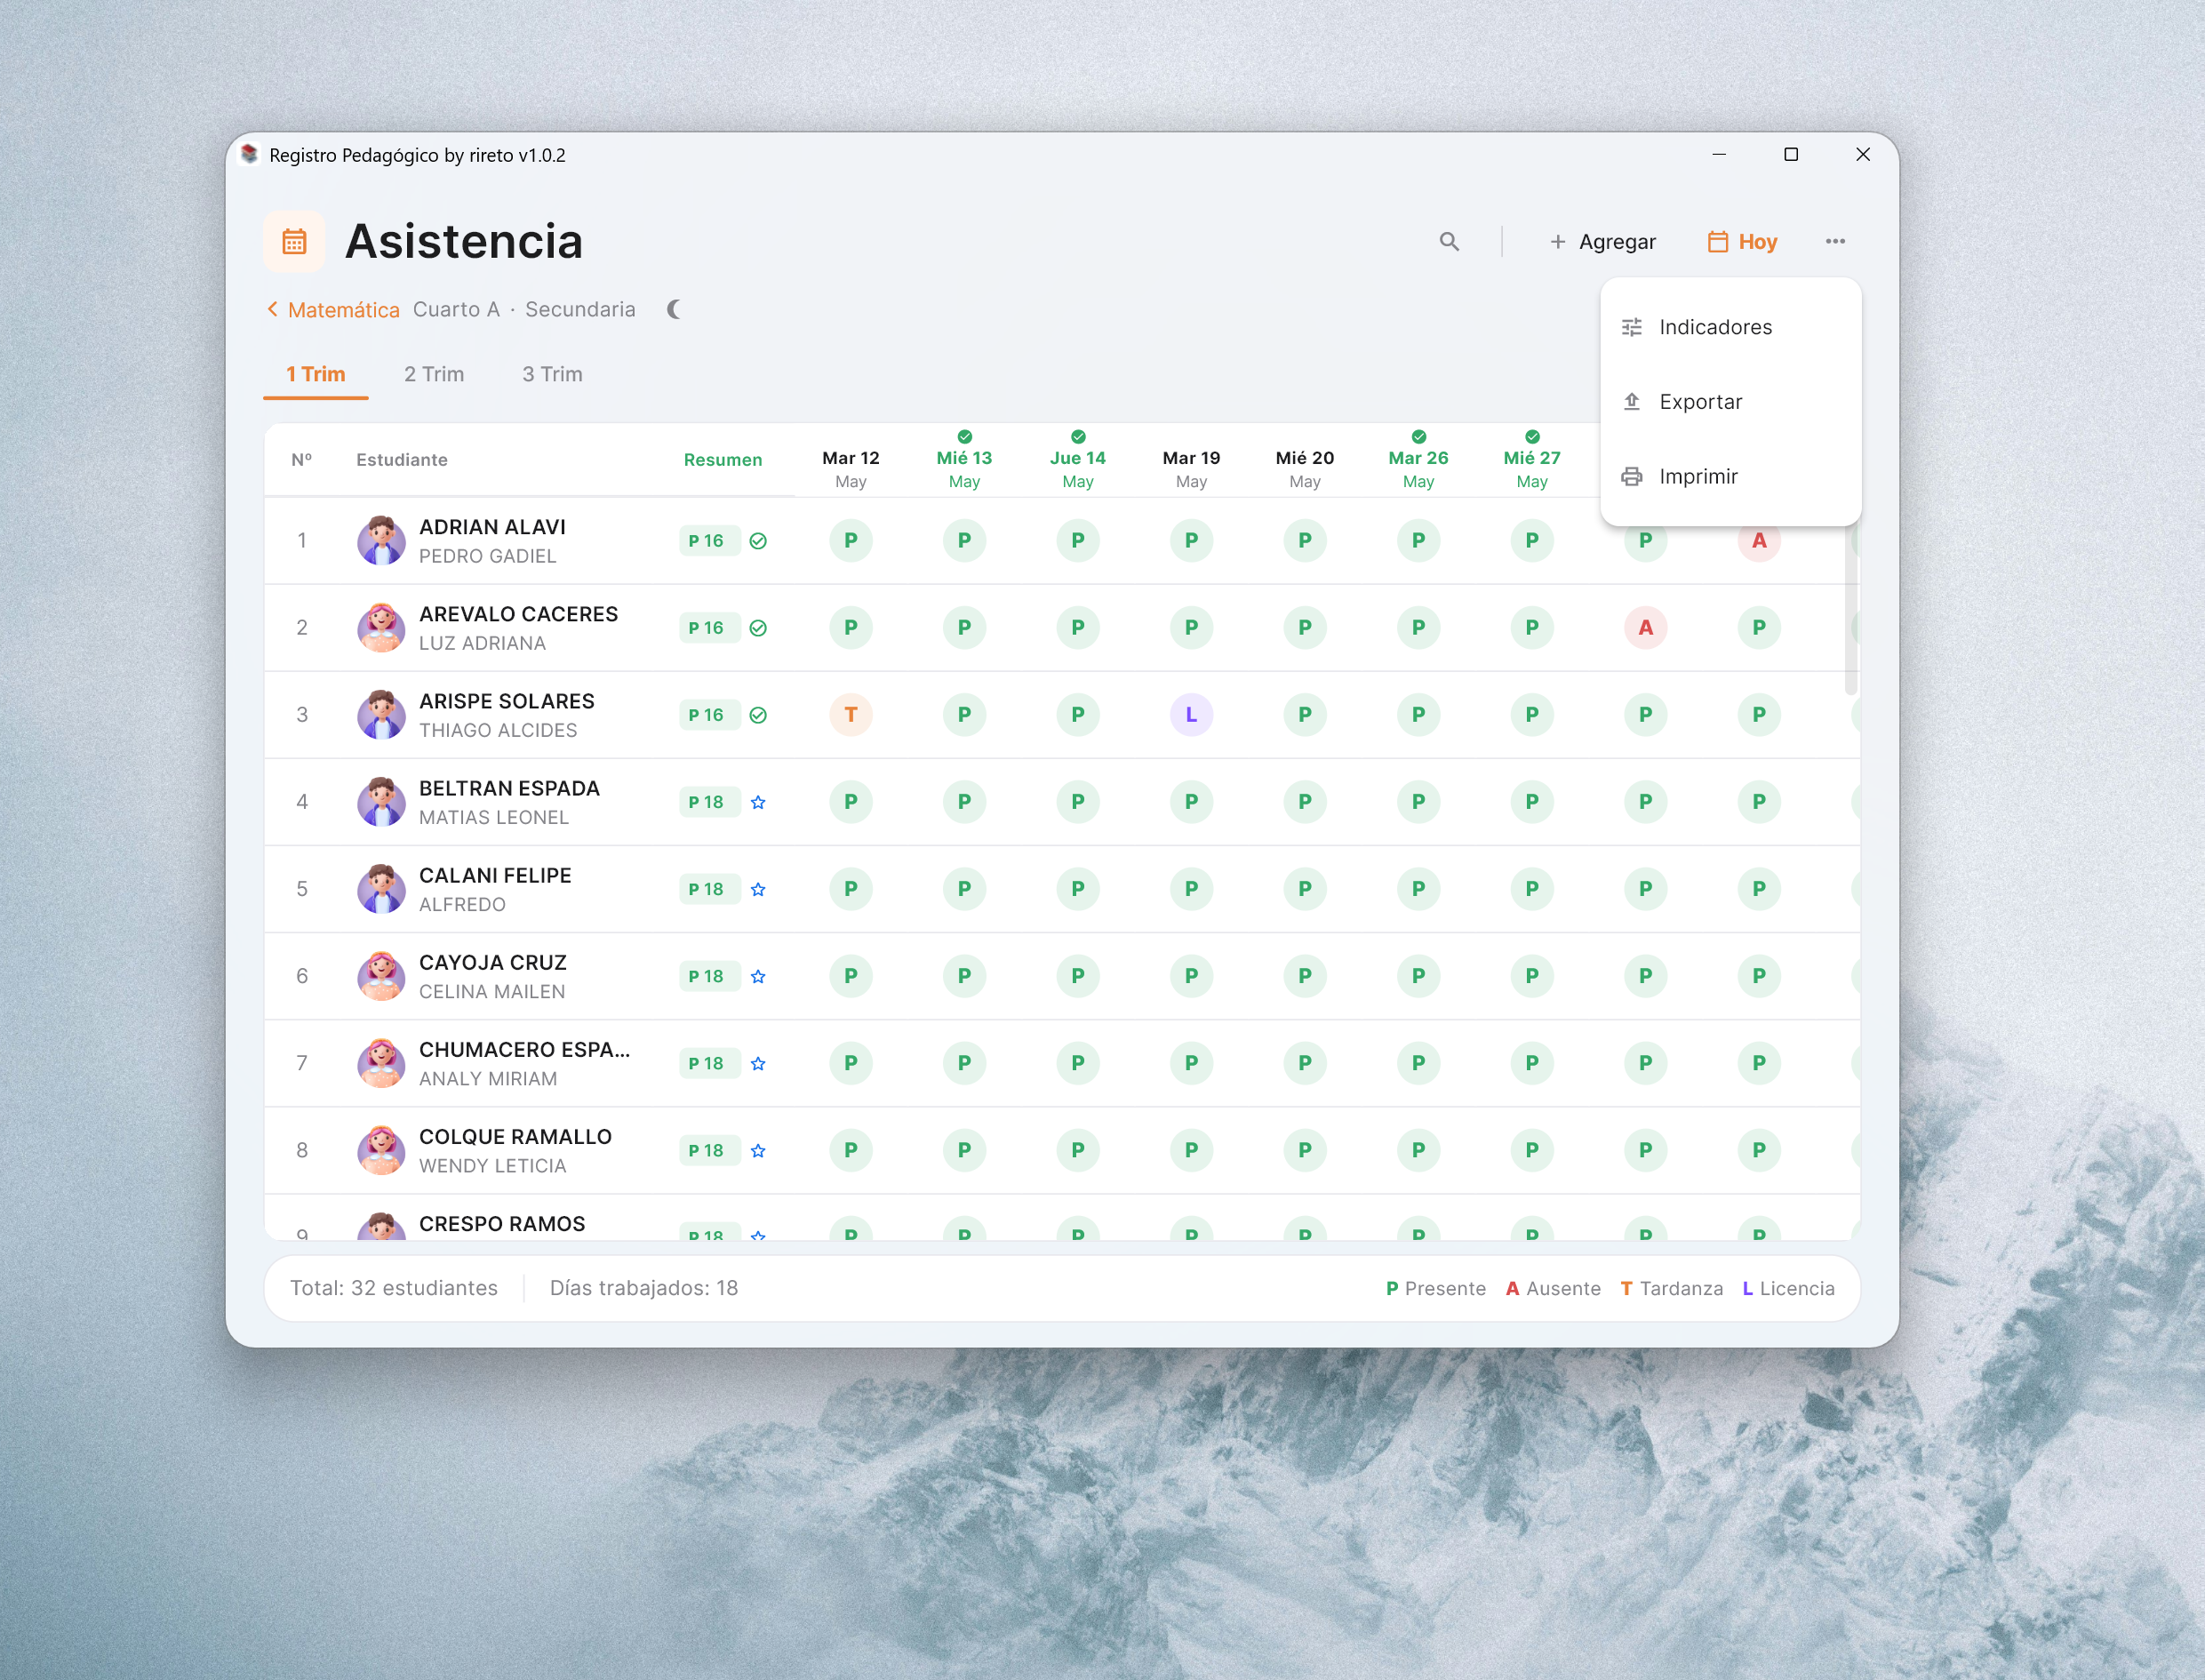Image resolution: width=2205 pixels, height=1680 pixels.
Task: Click Total: 32 estudiantes text
Action: point(394,1288)
